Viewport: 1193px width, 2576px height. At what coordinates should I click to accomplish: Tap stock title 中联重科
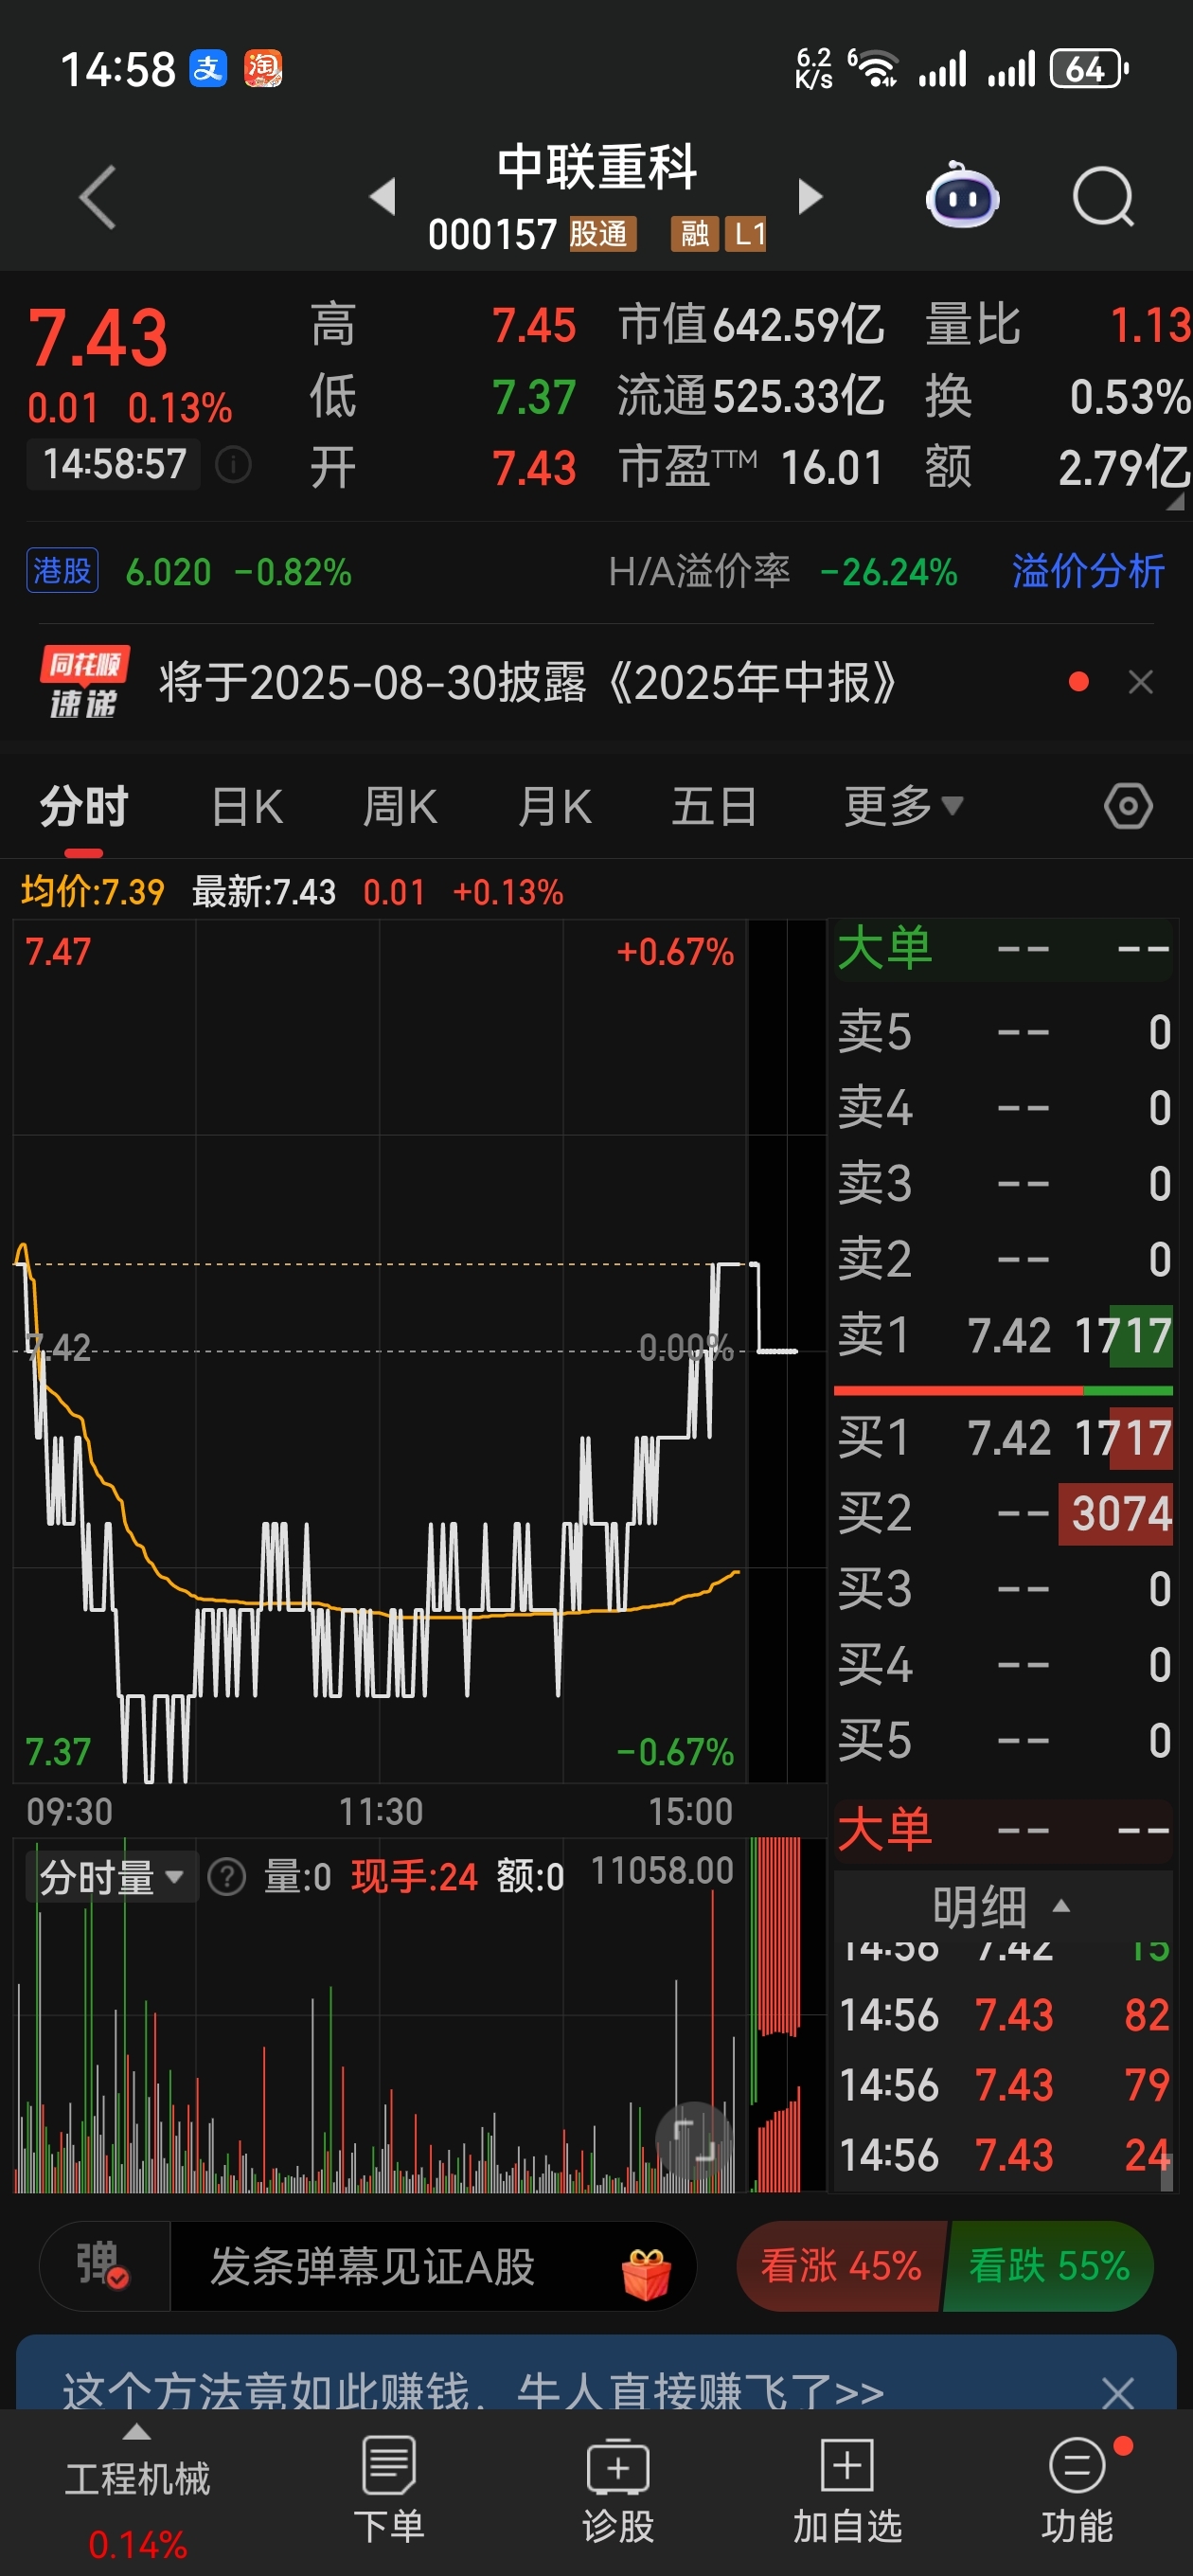point(597,167)
